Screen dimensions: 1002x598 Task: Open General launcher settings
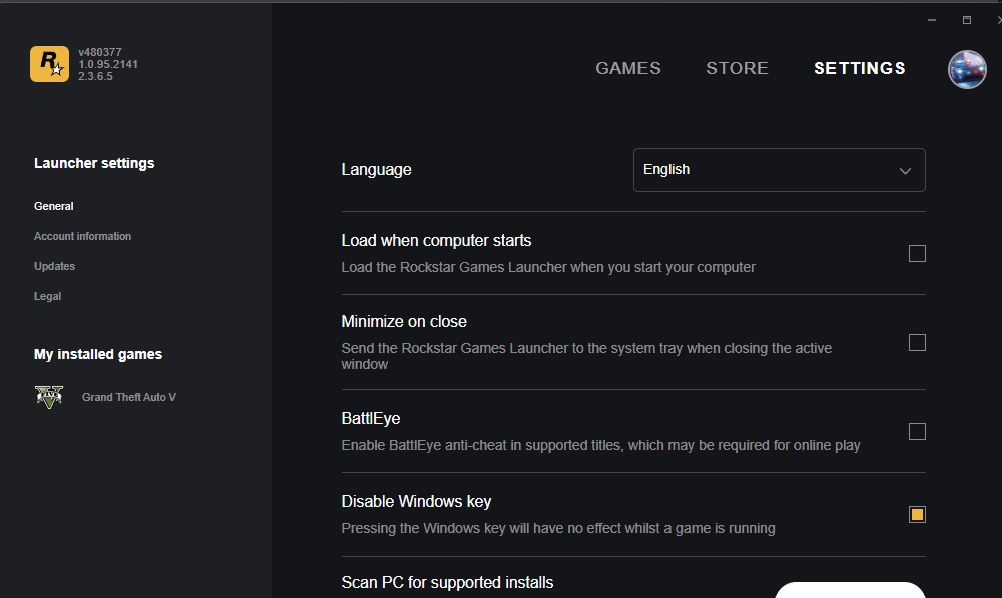point(54,206)
